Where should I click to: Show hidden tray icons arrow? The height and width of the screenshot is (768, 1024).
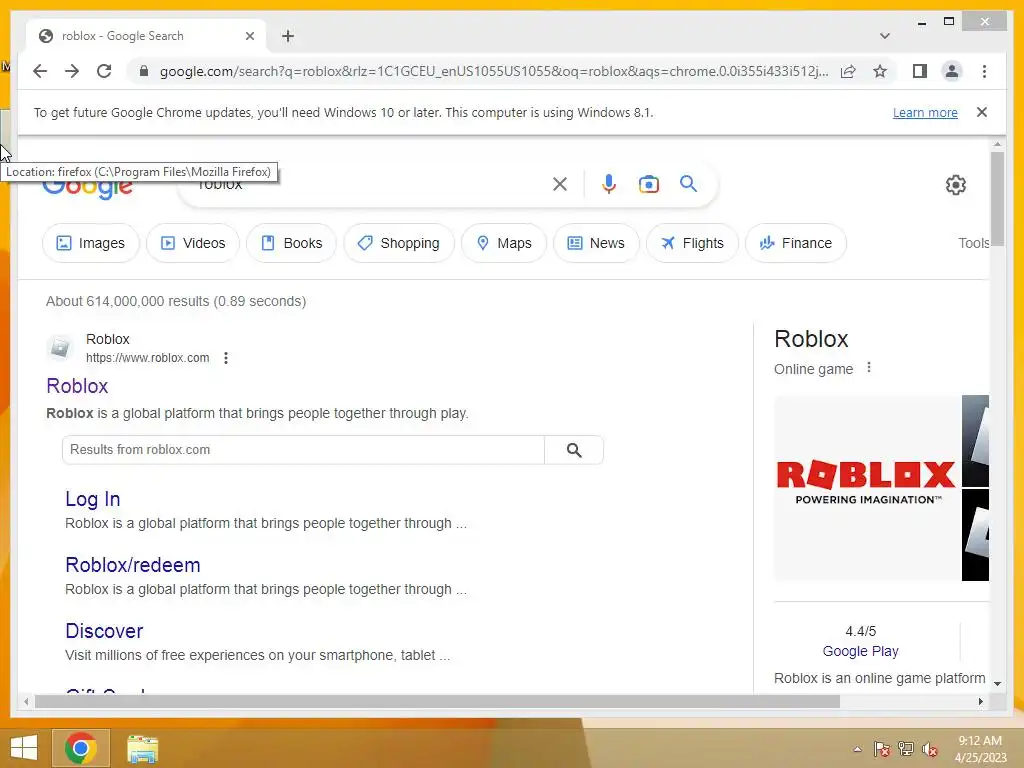pyautogui.click(x=857, y=749)
